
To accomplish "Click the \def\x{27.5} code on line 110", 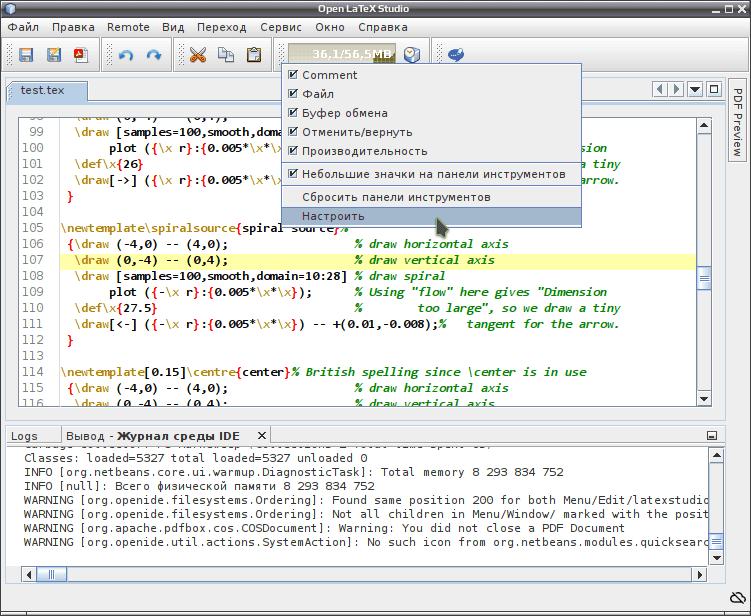I will pyautogui.click(x=115, y=308).
